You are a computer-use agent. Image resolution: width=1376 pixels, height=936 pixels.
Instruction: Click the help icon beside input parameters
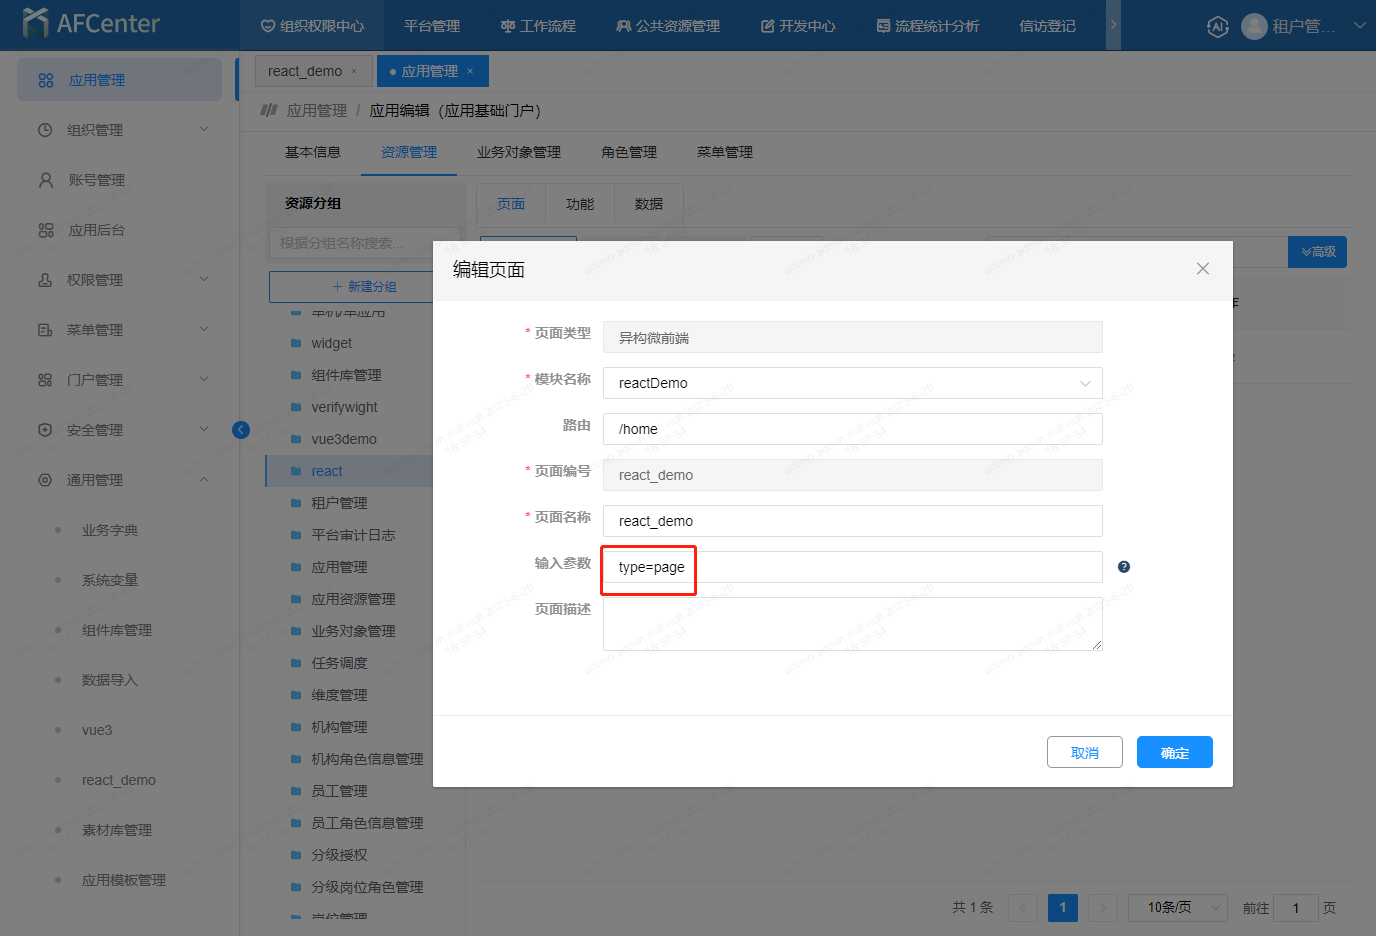(1124, 567)
